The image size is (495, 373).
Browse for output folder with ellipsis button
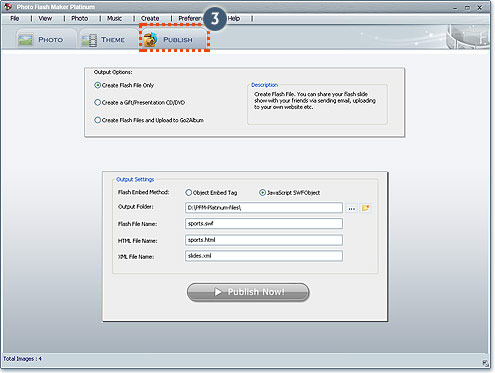click(352, 208)
